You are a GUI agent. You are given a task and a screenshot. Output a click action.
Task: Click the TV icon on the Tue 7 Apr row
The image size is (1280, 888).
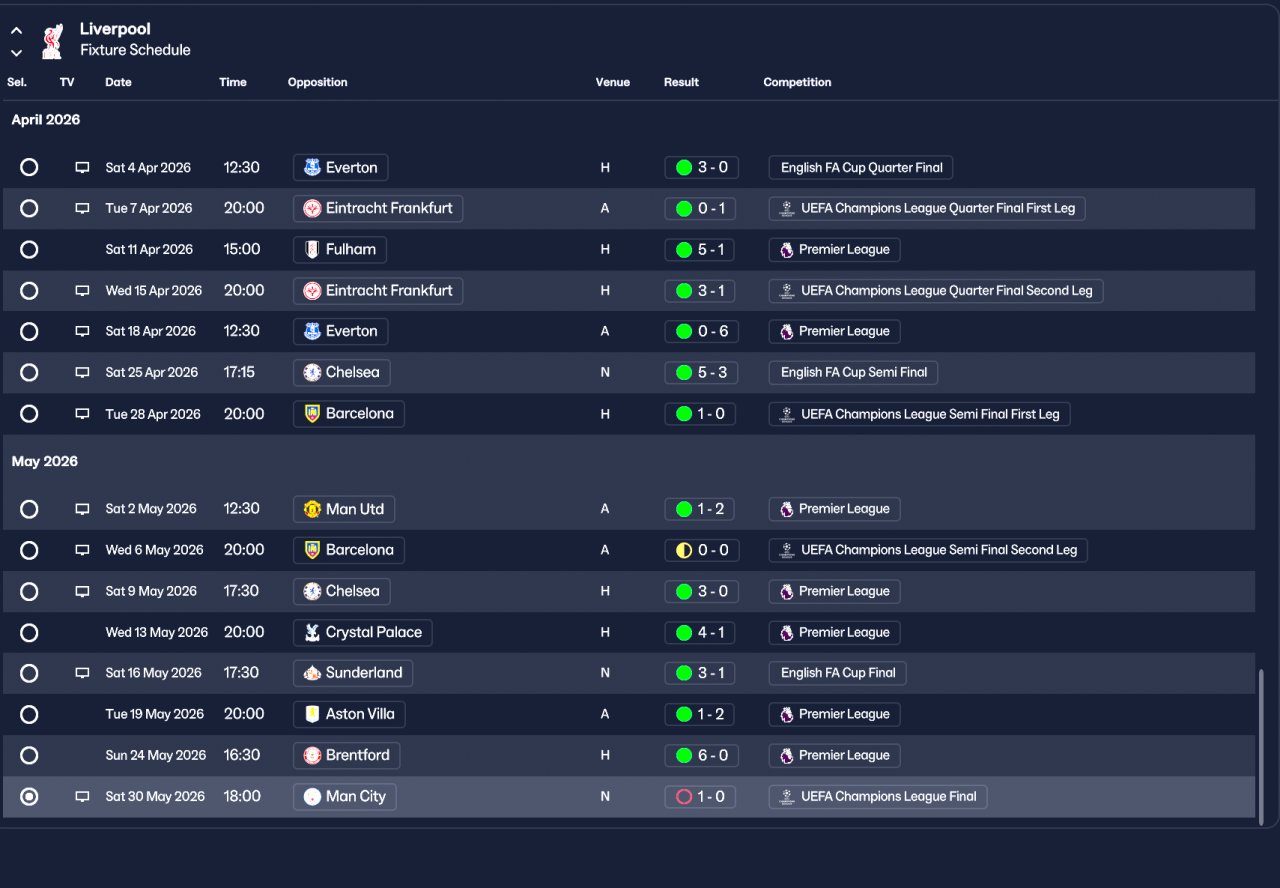pyautogui.click(x=82, y=209)
